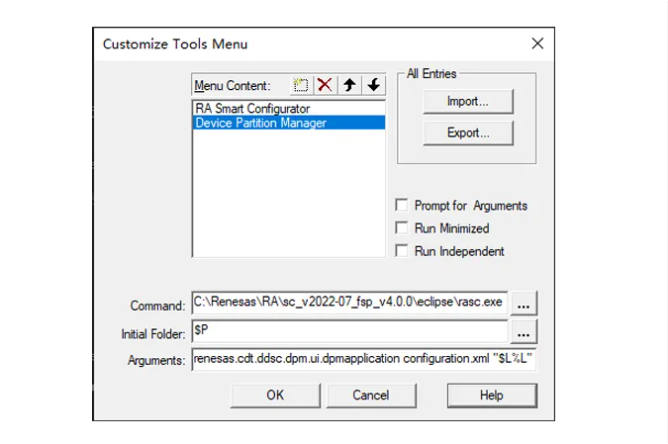Click into the Arguments text field
This screenshot has height=444, width=668.
pos(364,359)
